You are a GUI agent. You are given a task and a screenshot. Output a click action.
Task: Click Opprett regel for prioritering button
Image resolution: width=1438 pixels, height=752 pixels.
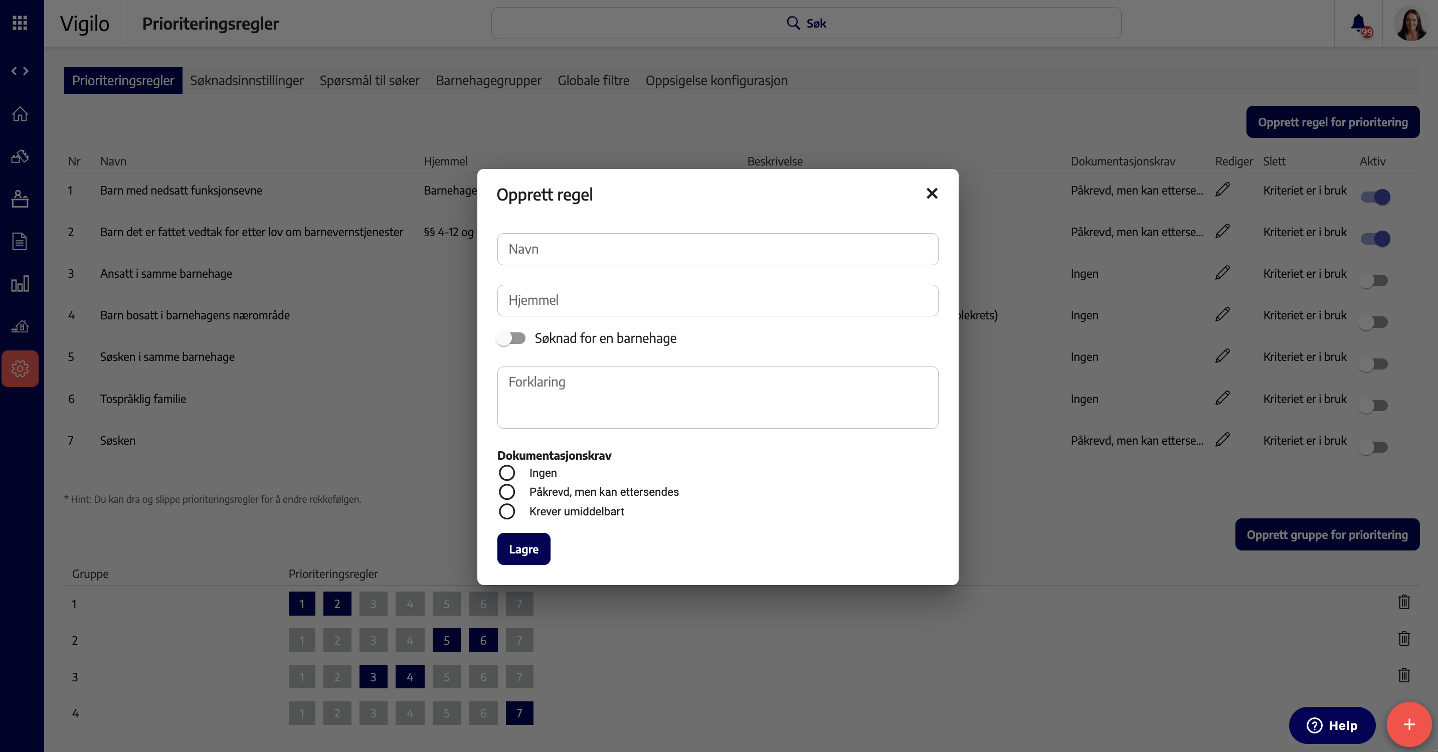coord(1333,122)
